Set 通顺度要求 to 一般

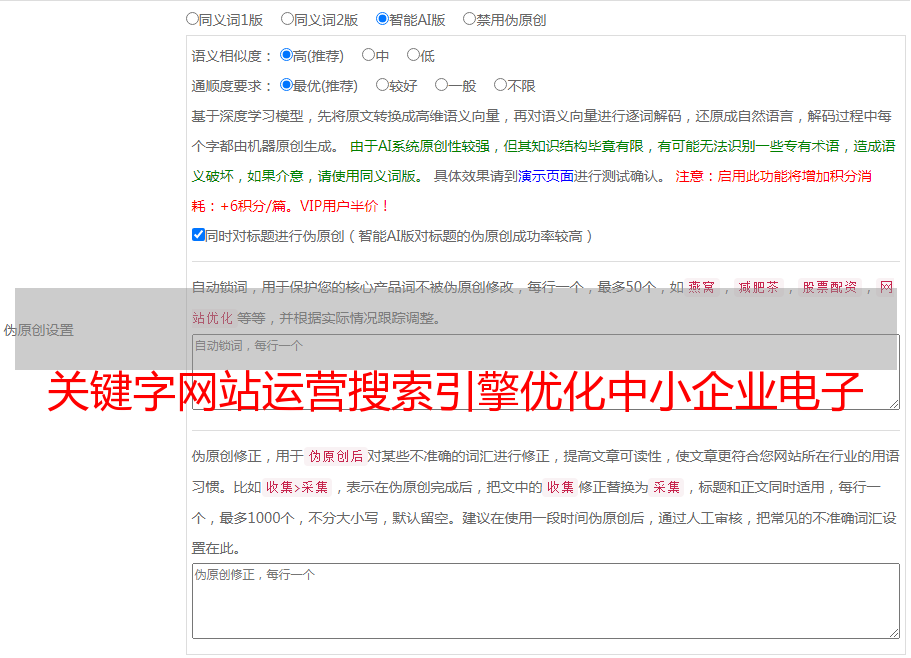(441, 86)
